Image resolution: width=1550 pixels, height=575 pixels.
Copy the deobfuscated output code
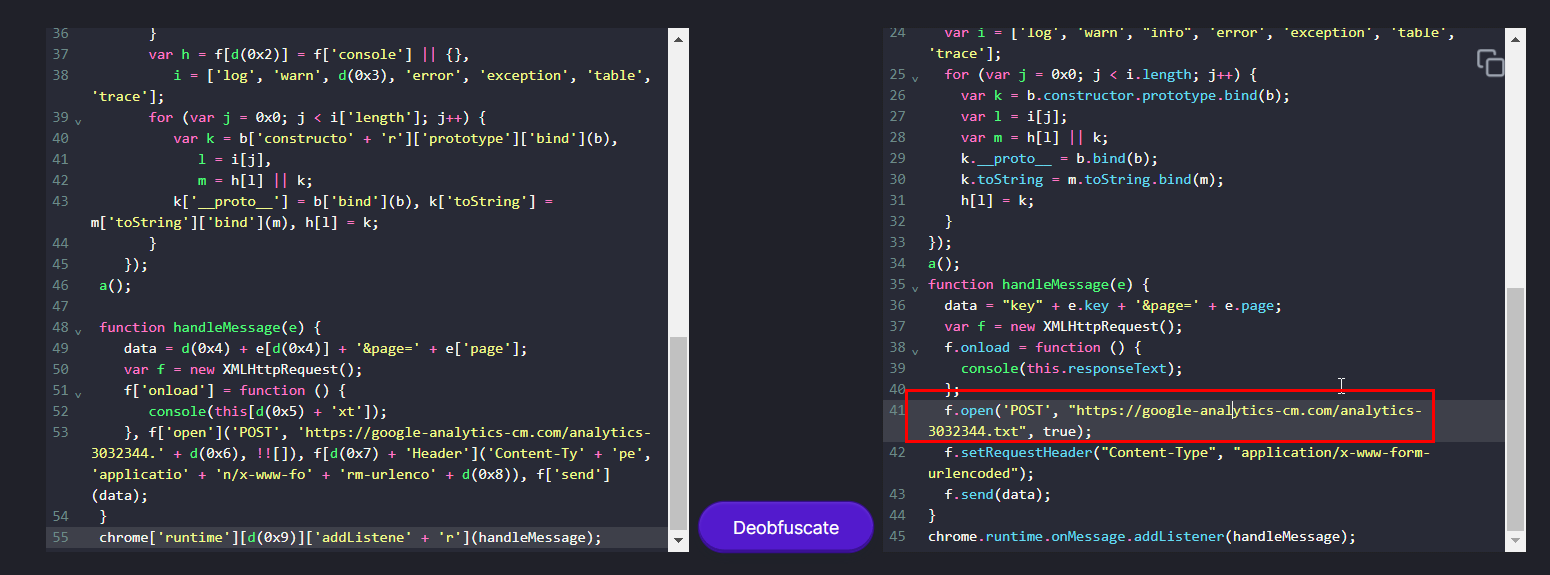click(x=1490, y=62)
